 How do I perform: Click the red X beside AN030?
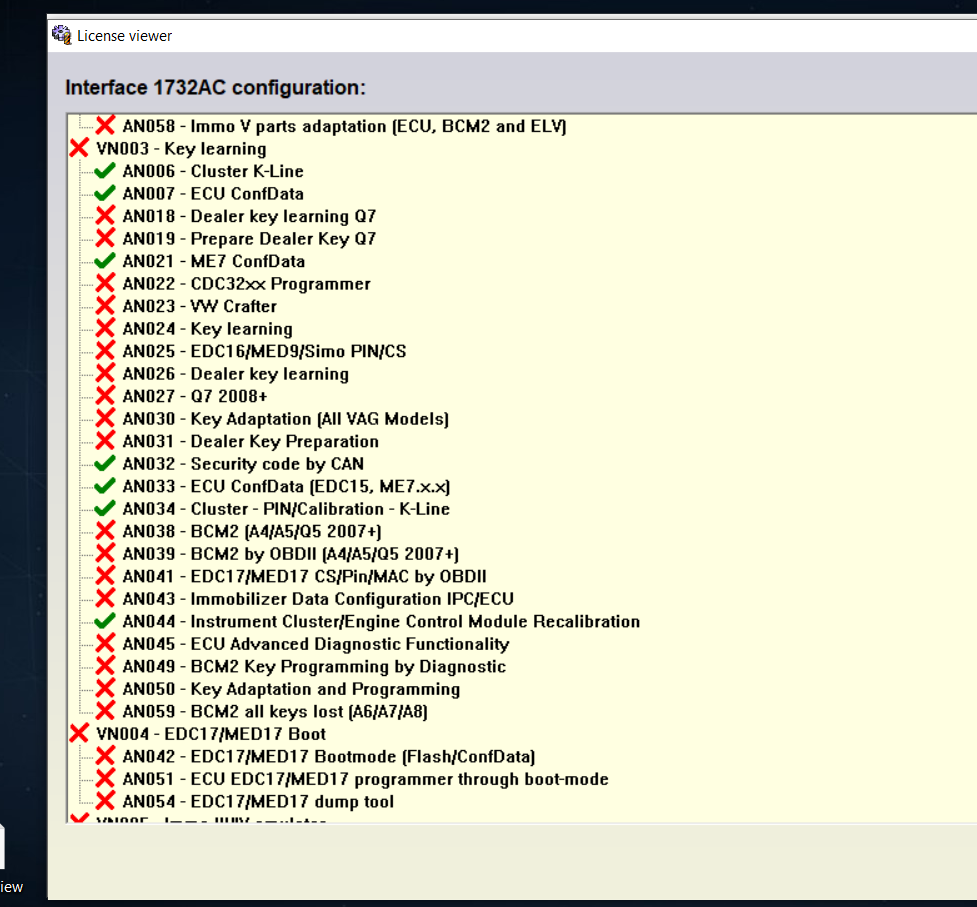pyautogui.click(x=105, y=418)
